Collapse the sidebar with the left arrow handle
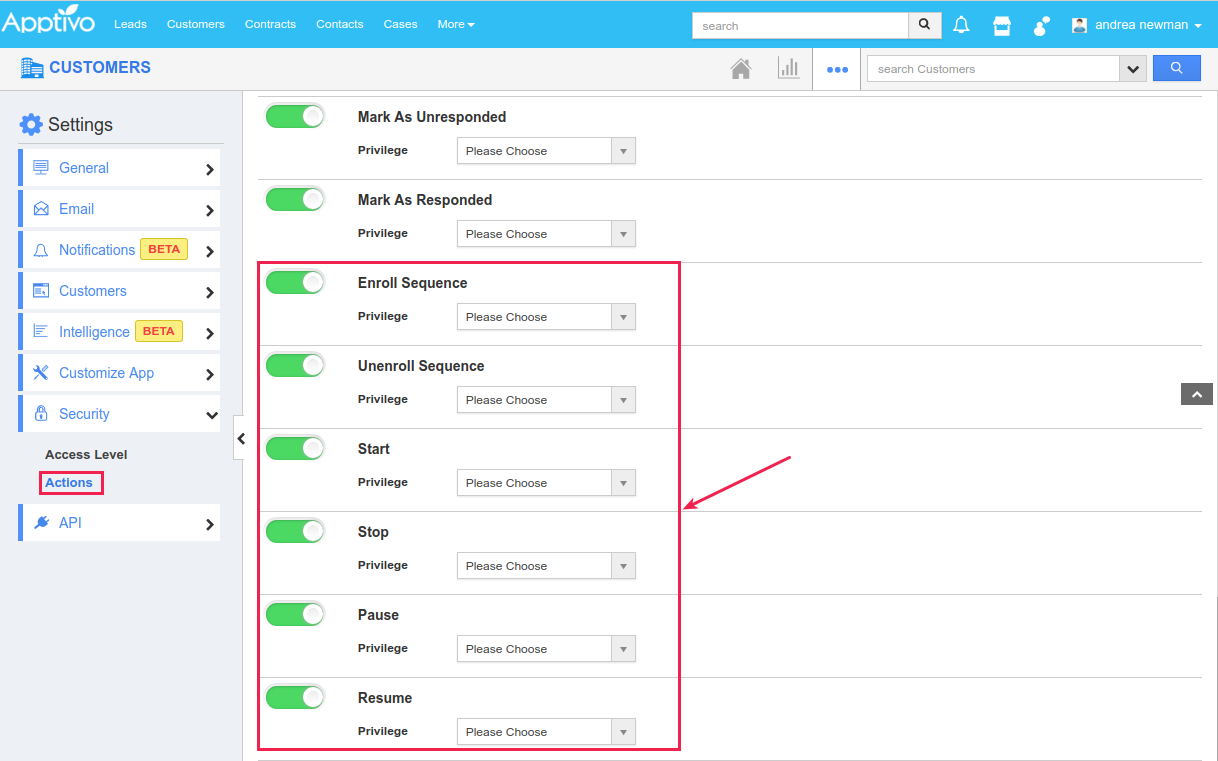1218x761 pixels. 239,438
